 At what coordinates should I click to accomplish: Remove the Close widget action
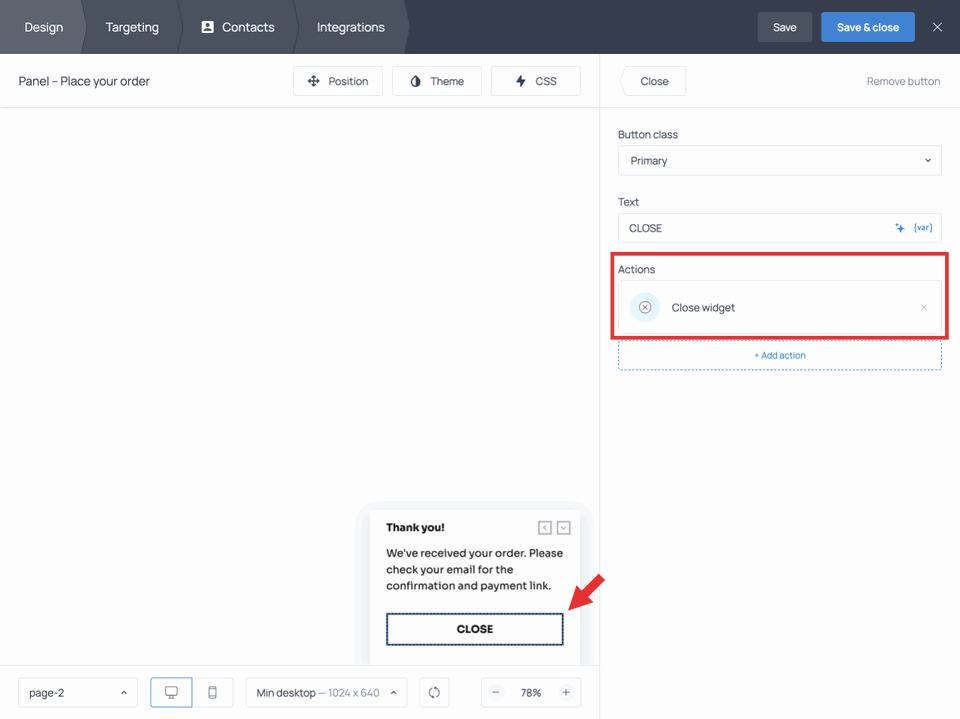point(923,307)
